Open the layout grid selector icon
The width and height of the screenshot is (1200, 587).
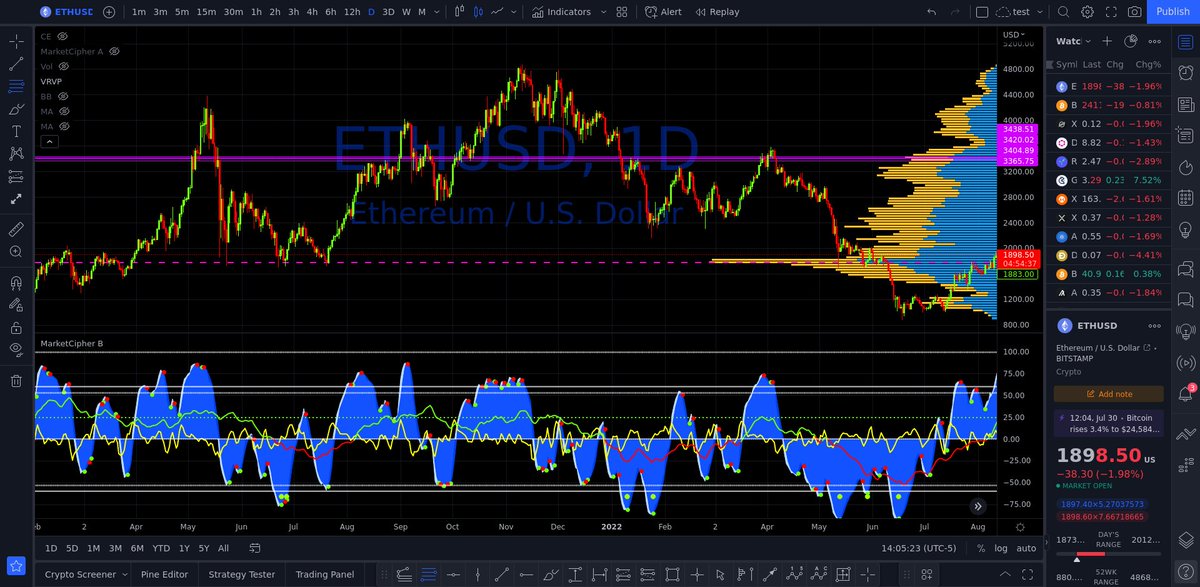622,12
